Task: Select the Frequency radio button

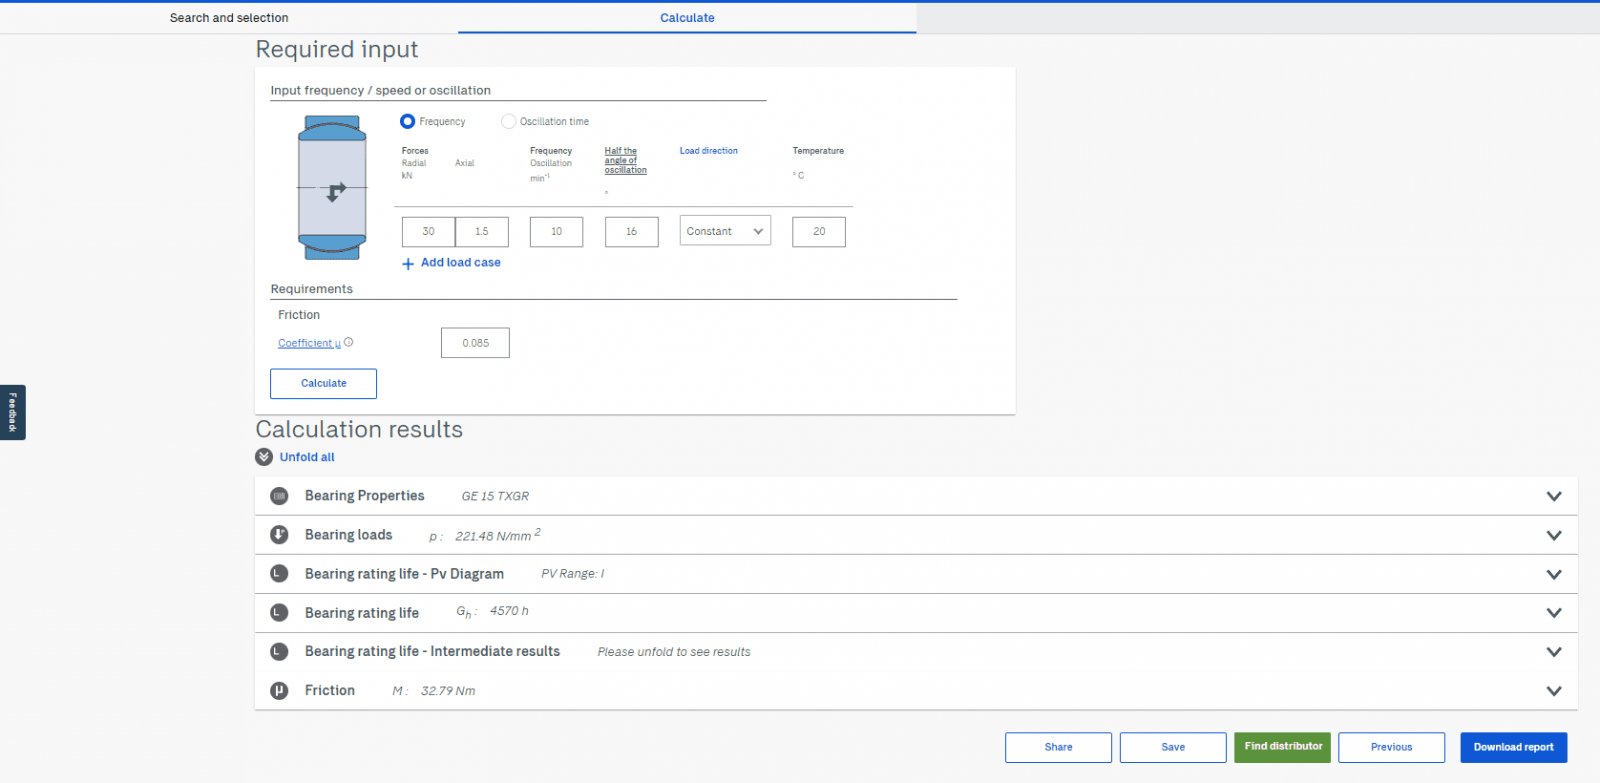Action: [x=408, y=121]
